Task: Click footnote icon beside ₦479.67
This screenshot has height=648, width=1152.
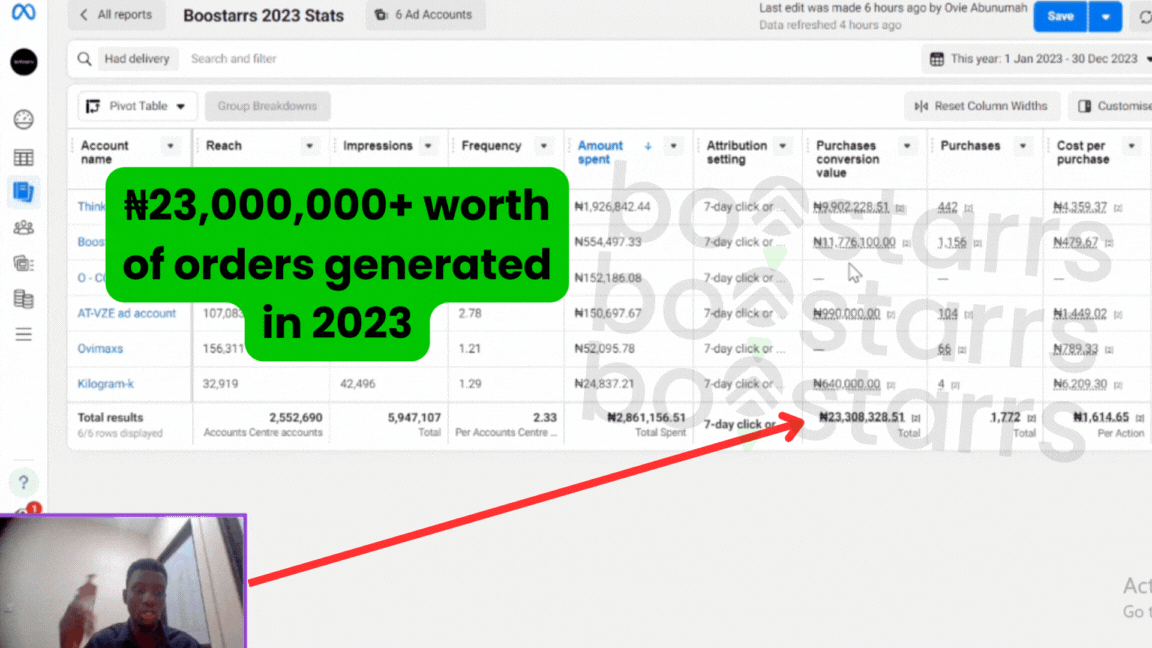Action: (1109, 243)
